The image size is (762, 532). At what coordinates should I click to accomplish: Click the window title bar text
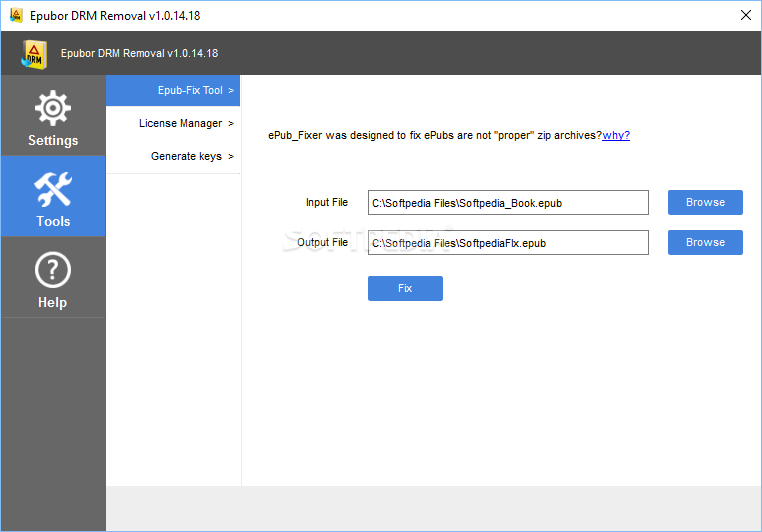[115, 16]
